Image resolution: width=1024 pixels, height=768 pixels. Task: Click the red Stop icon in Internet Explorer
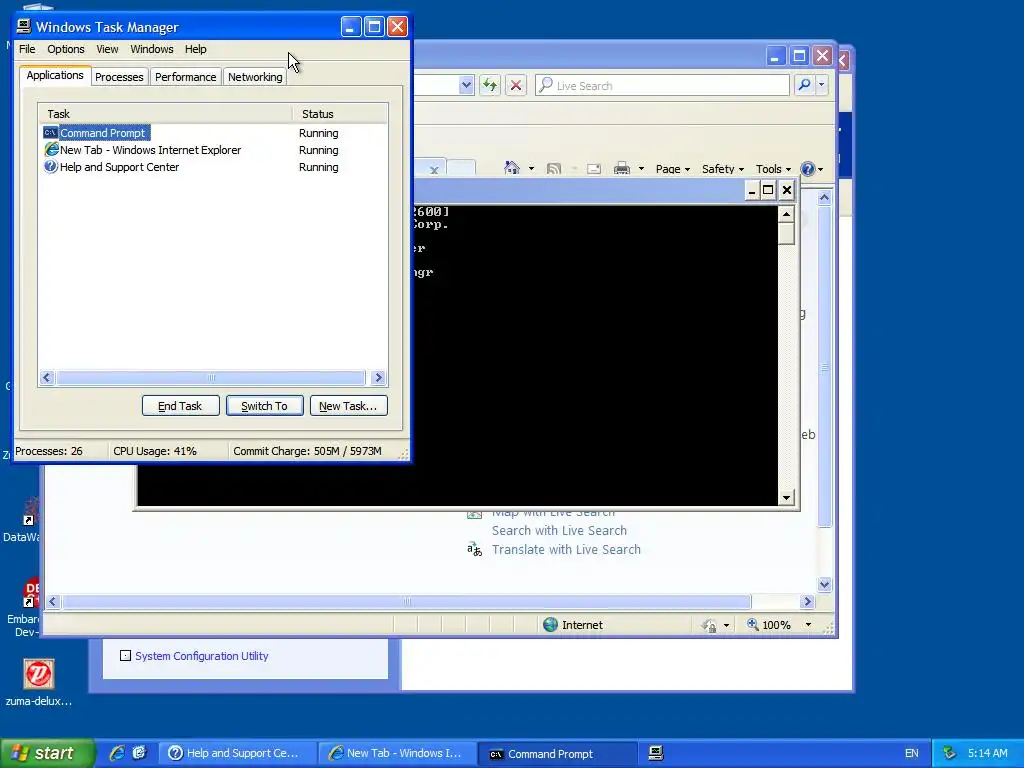click(x=516, y=85)
